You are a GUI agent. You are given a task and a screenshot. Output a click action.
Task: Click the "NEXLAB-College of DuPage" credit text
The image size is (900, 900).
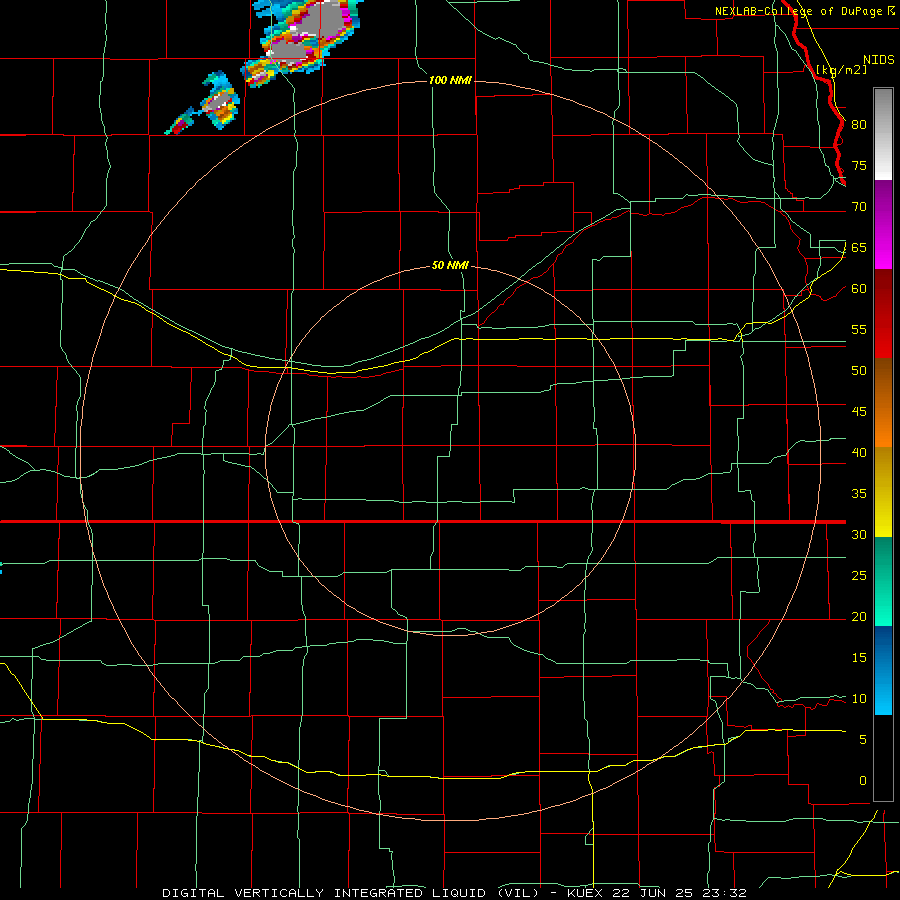(x=800, y=11)
